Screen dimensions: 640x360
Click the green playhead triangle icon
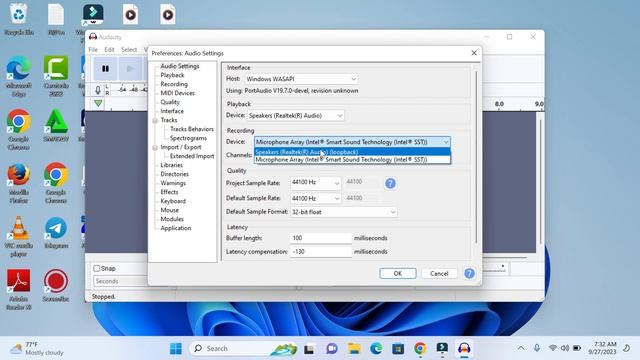pos(98,104)
